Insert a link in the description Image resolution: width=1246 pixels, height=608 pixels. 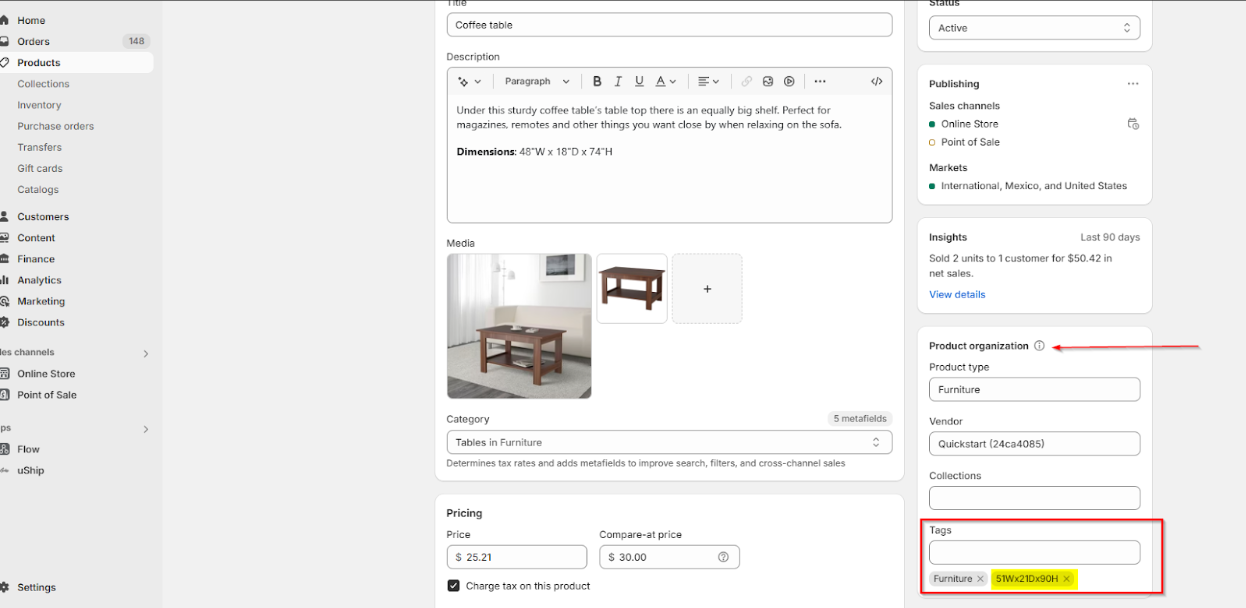point(747,81)
